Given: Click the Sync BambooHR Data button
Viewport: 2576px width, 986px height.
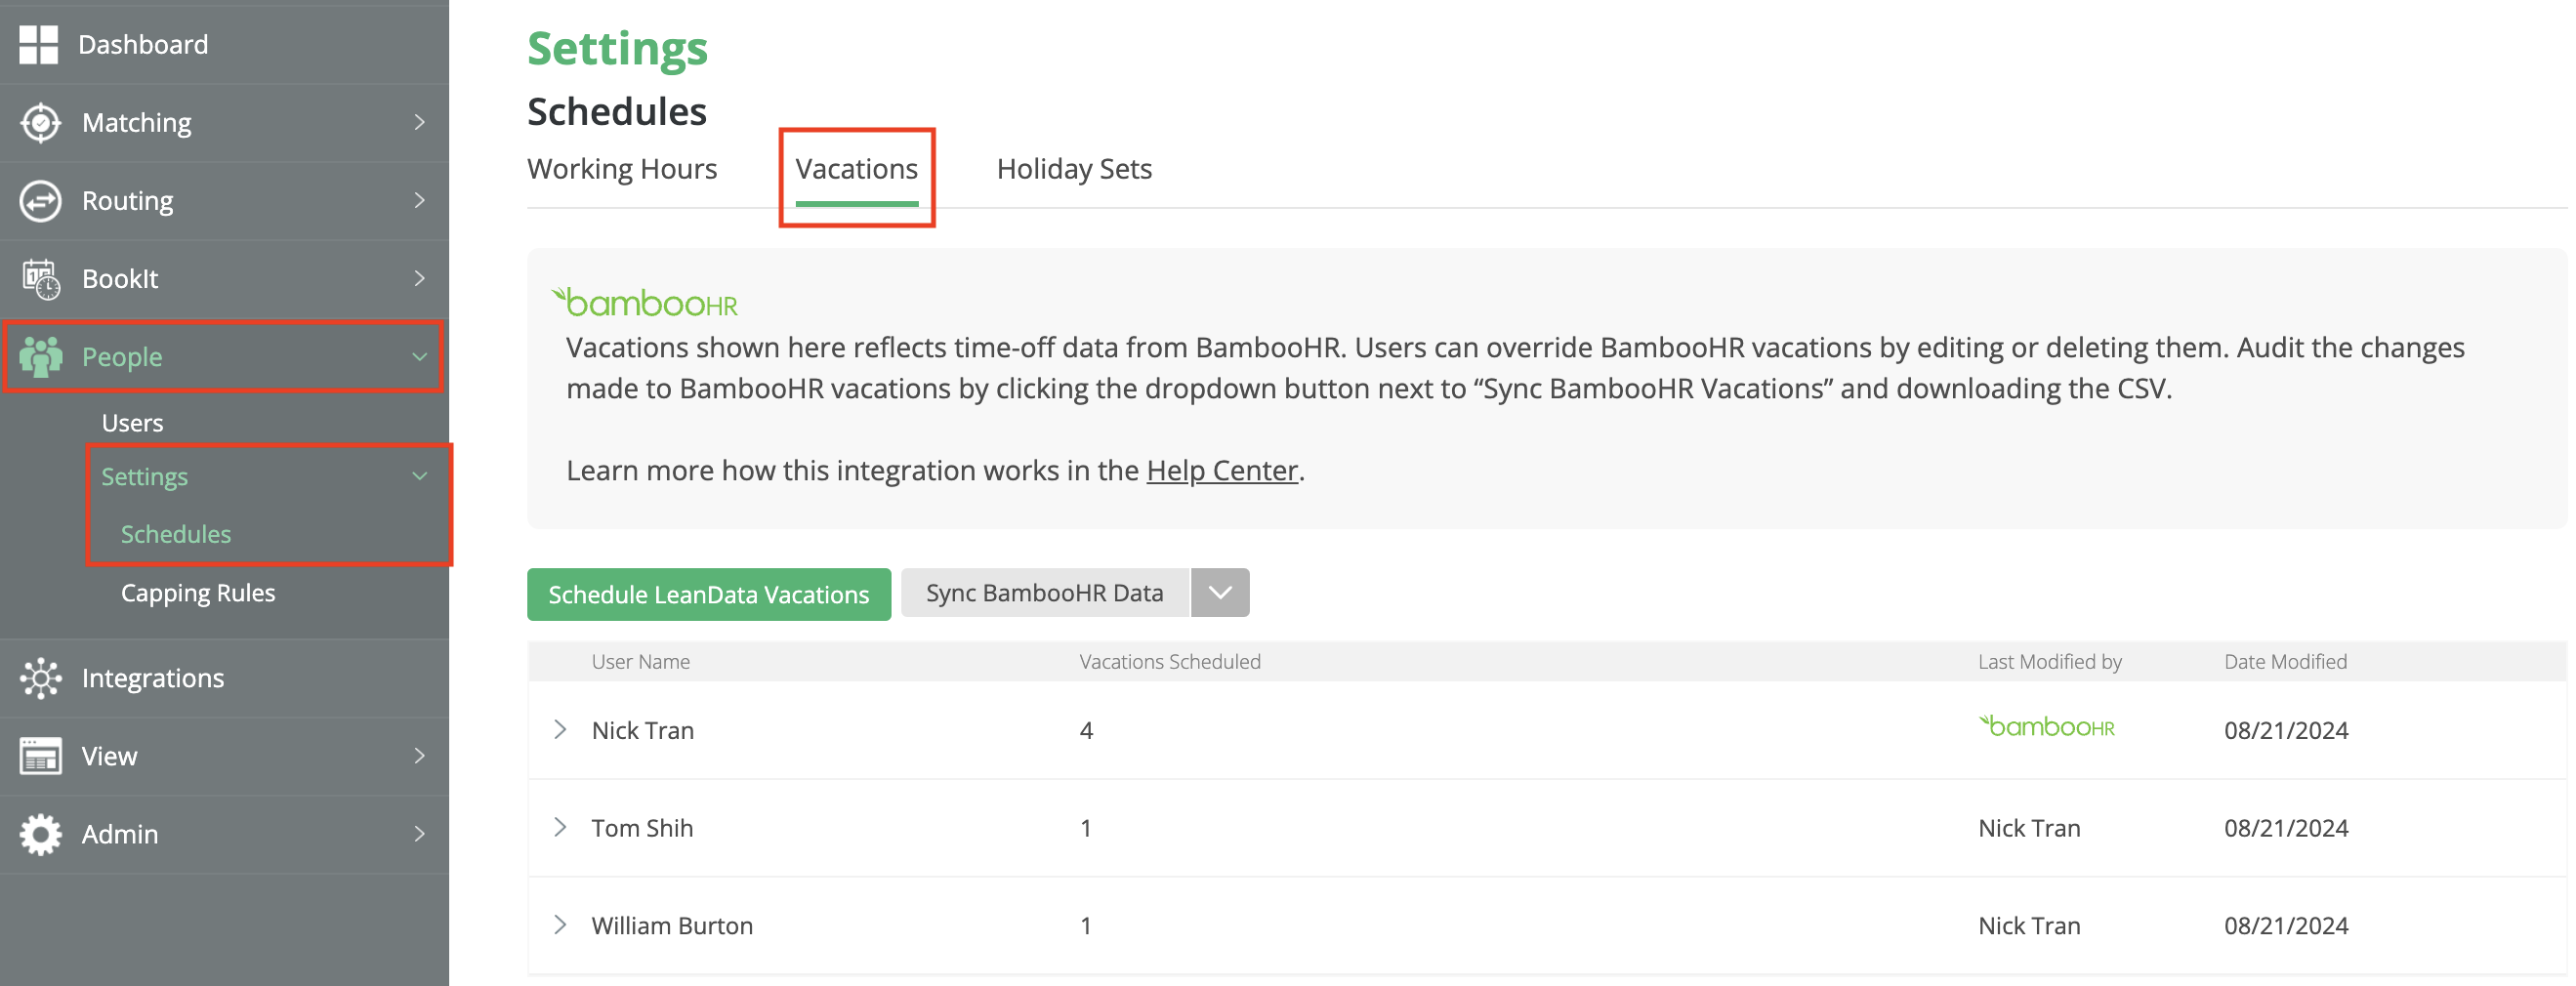Looking at the screenshot, I should pyautogui.click(x=1044, y=594).
